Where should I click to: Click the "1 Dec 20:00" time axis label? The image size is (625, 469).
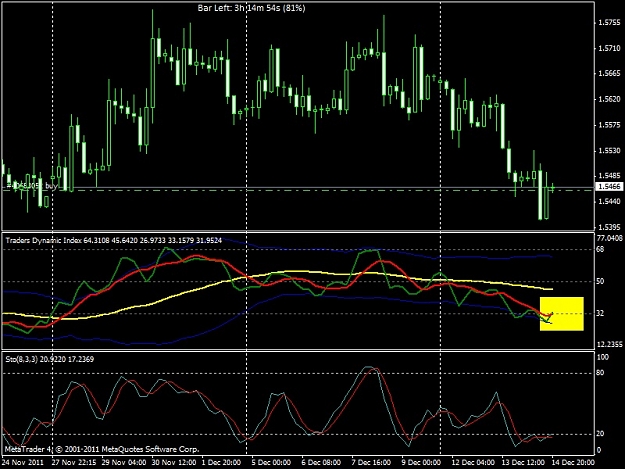coord(221,463)
